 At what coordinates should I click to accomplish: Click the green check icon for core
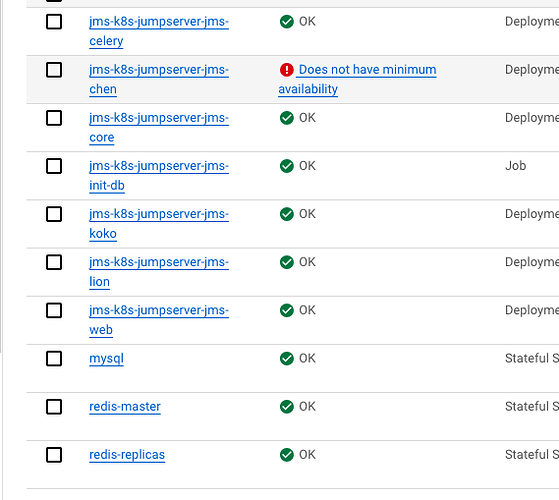coord(287,118)
